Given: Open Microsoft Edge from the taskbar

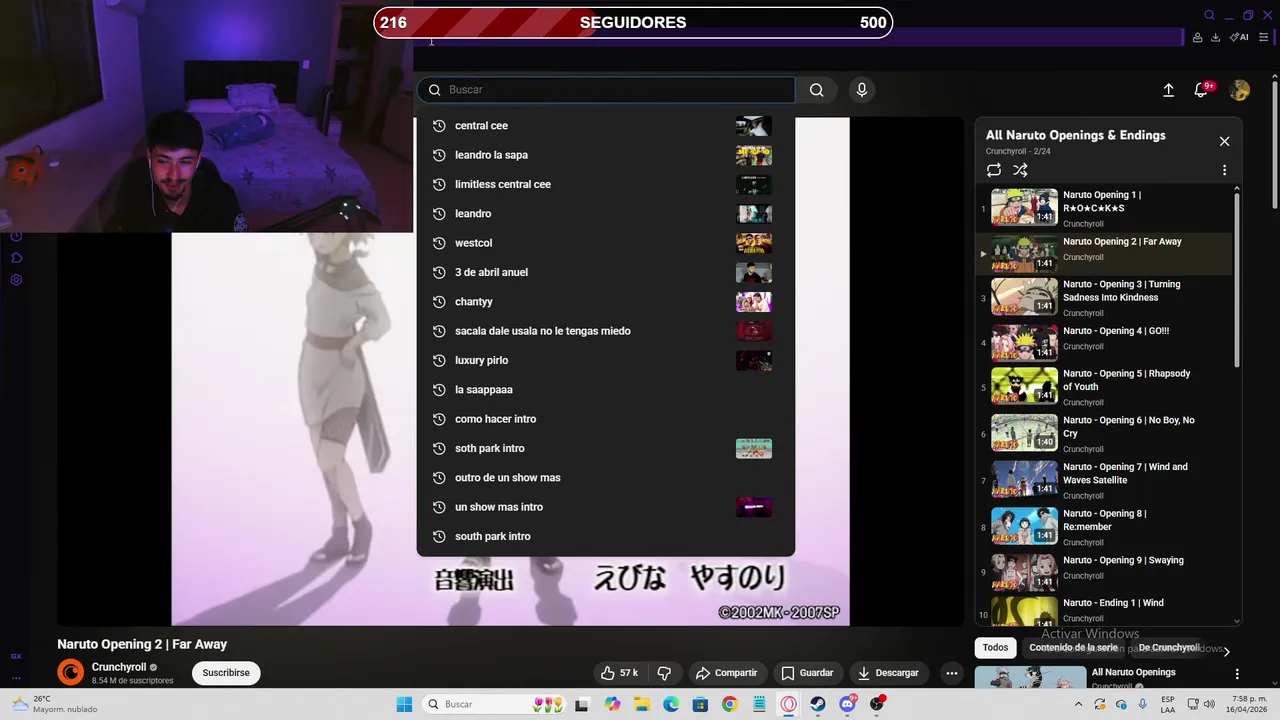Looking at the screenshot, I should pos(671,704).
